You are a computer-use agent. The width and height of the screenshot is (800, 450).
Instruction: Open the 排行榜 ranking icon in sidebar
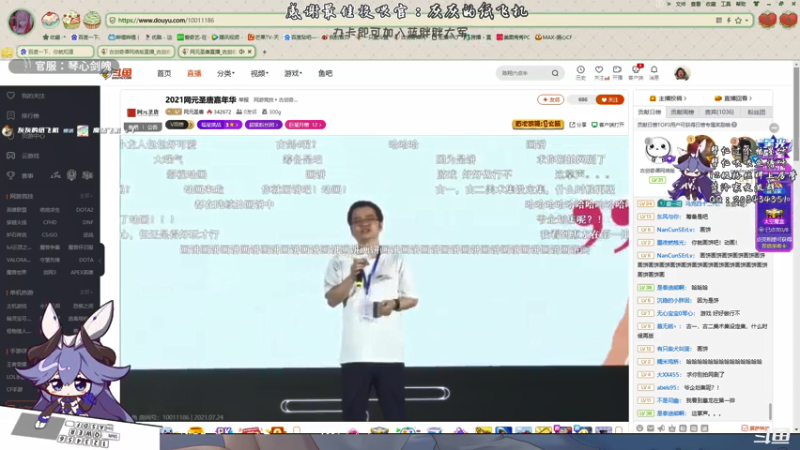tap(11, 115)
